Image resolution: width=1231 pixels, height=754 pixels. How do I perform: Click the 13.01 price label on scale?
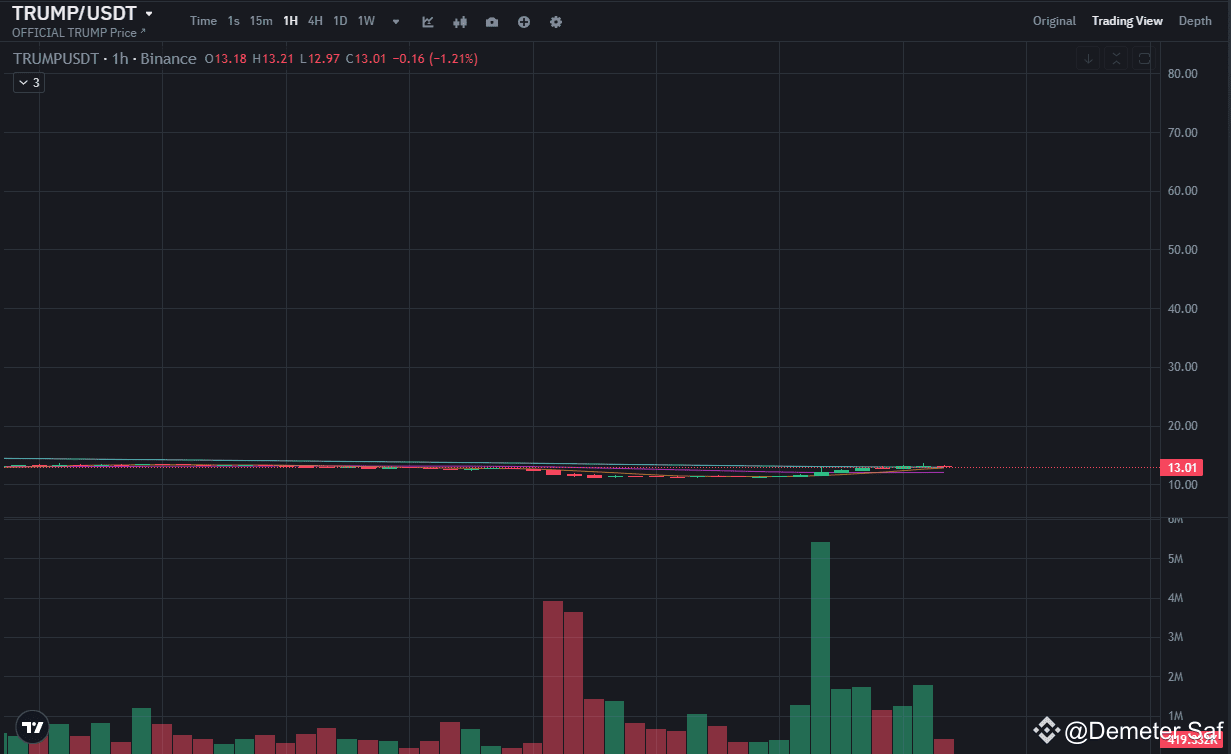(1181, 467)
